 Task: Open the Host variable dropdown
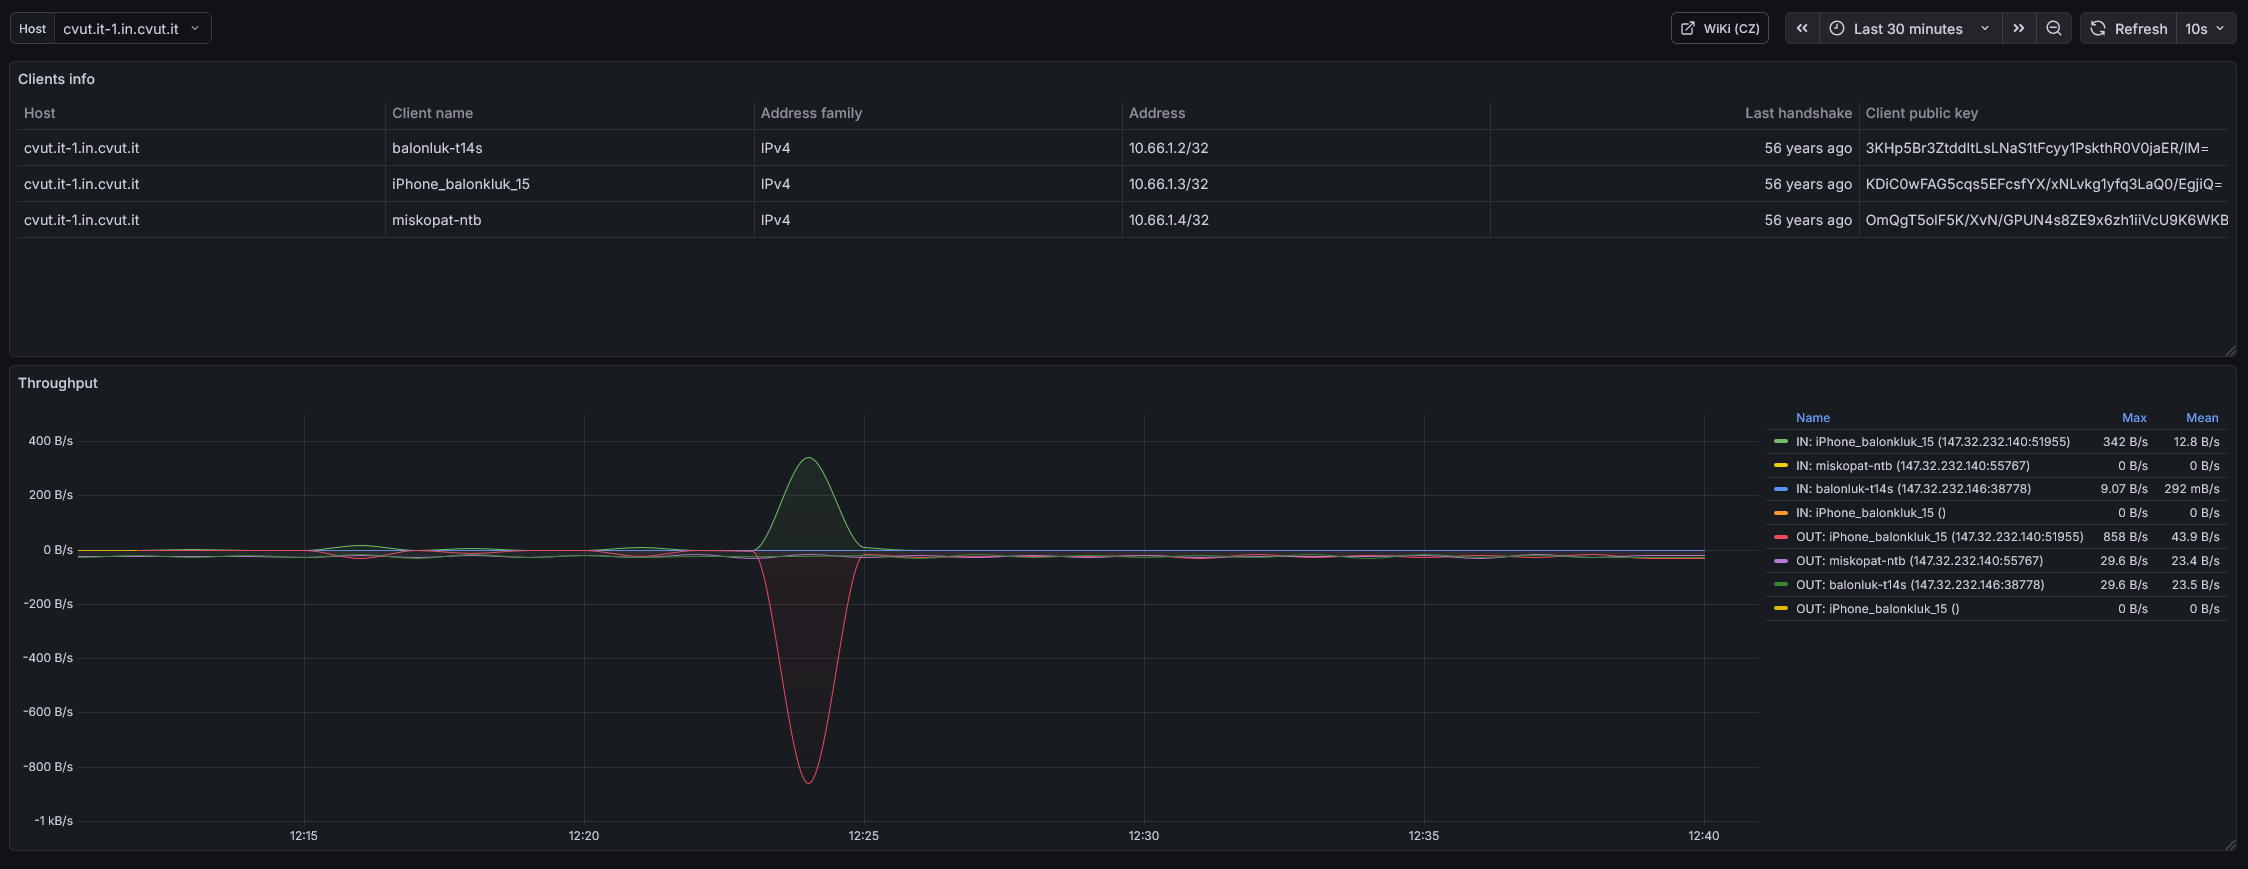(131, 28)
